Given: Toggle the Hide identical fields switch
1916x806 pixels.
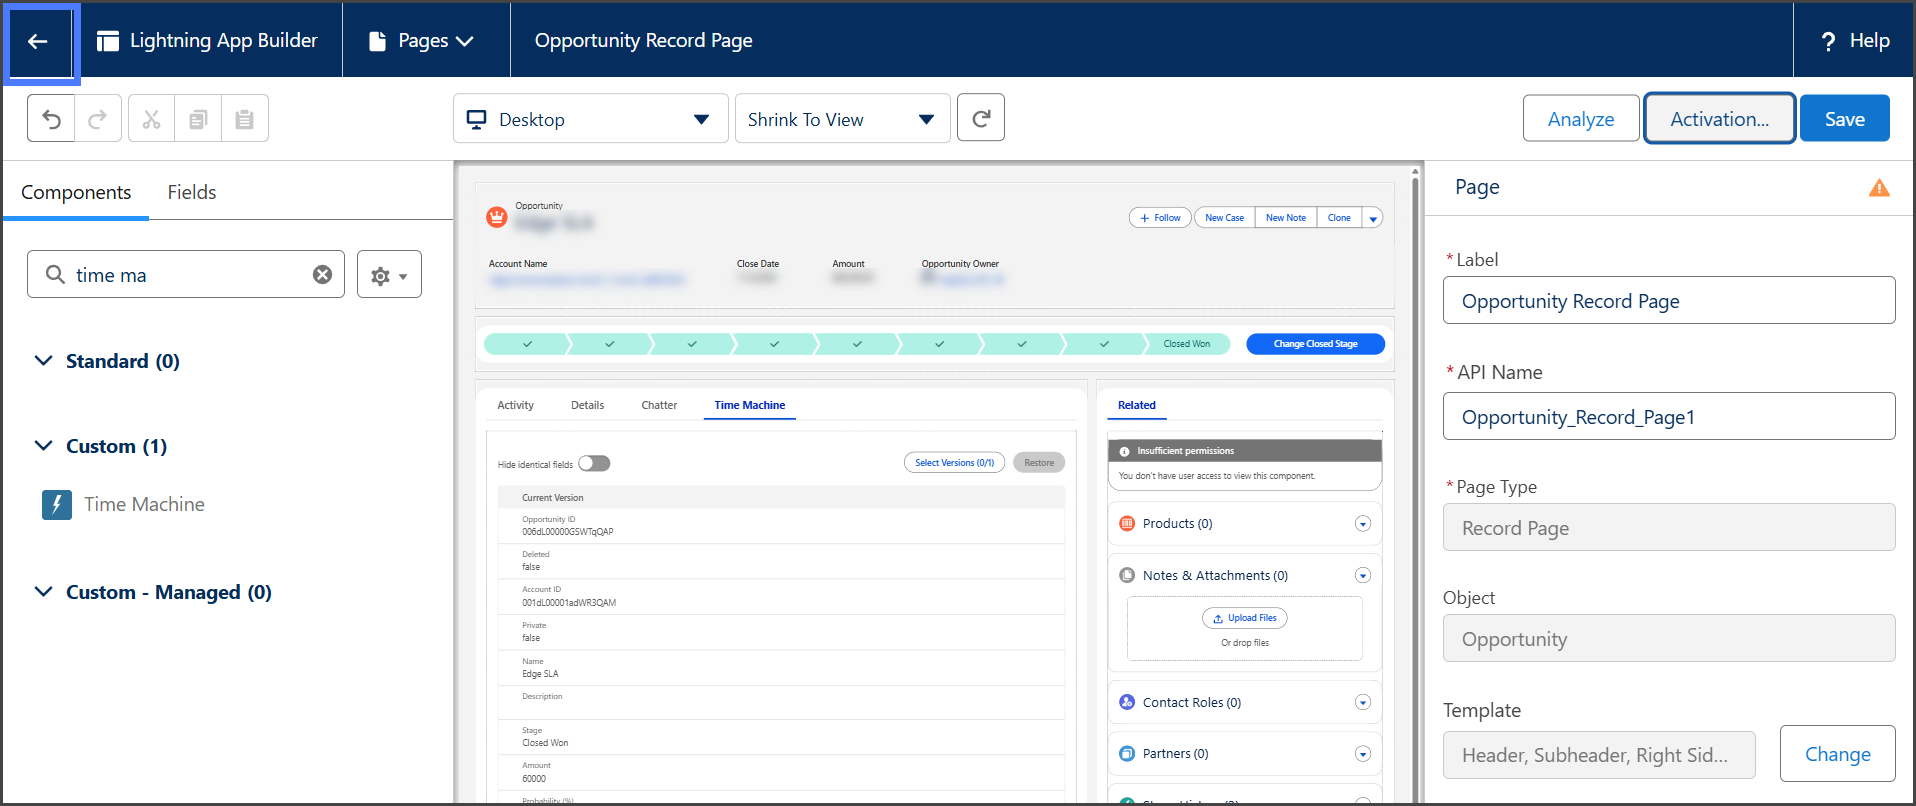Looking at the screenshot, I should (x=594, y=463).
